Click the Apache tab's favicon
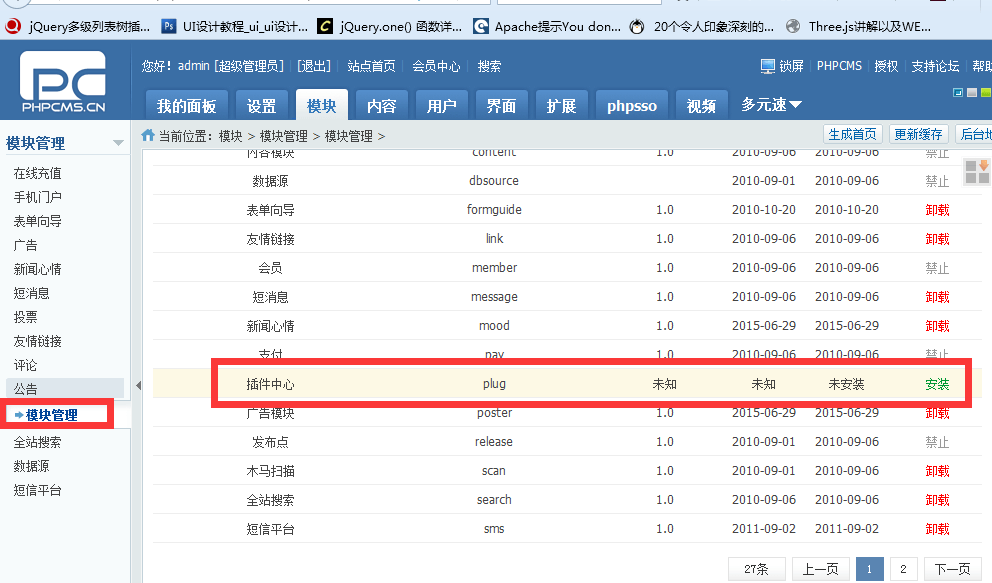This screenshot has width=992, height=583. [481, 26]
